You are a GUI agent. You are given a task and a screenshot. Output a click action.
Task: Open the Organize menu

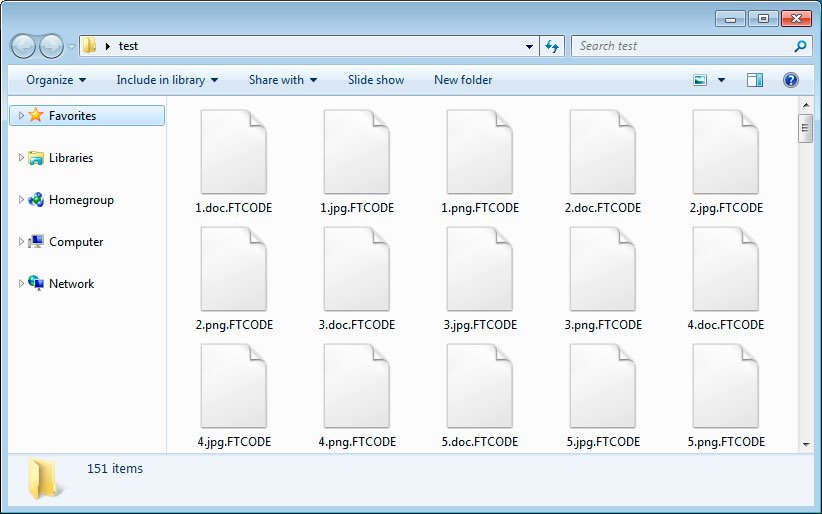(56, 80)
